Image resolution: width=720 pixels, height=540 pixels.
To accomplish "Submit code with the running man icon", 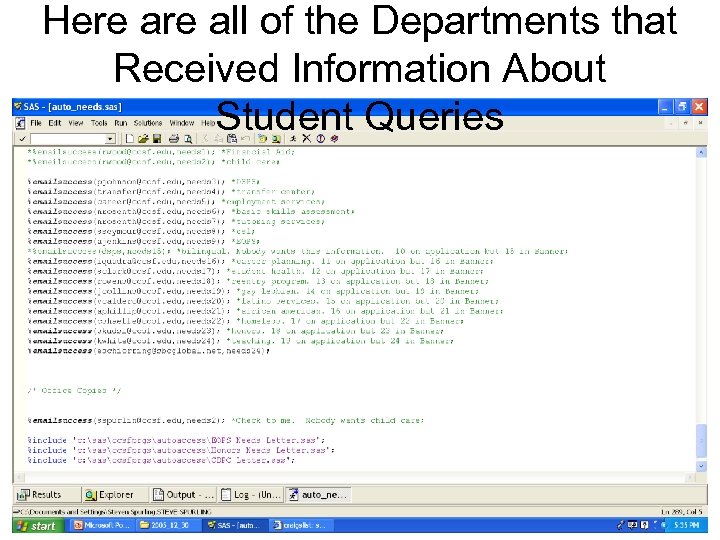I will tap(293, 139).
